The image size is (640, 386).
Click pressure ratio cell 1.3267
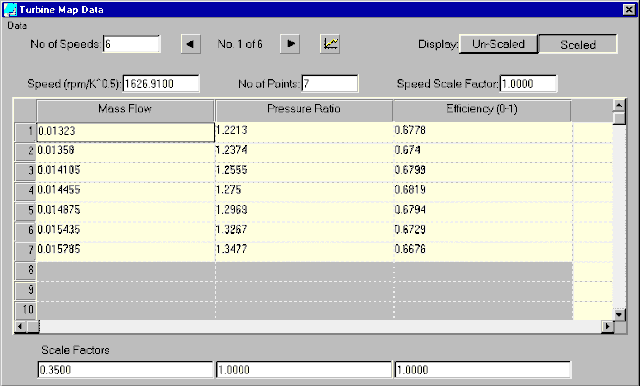[x=304, y=231]
